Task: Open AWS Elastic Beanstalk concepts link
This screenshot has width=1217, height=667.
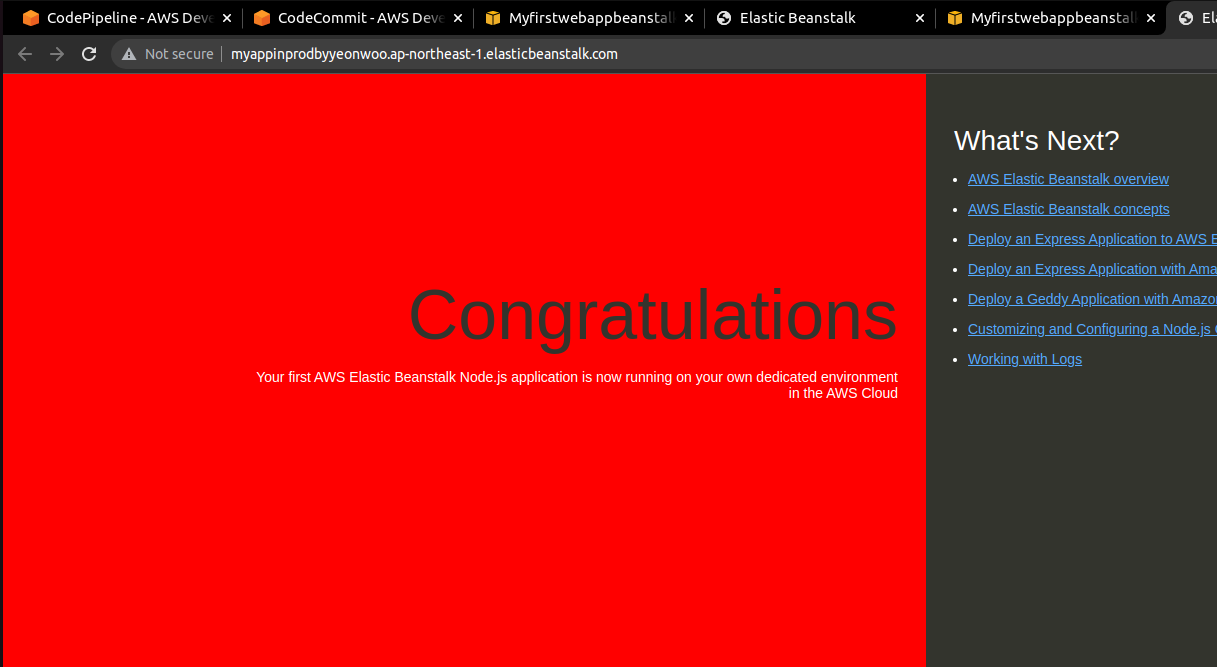Action: coord(1068,209)
